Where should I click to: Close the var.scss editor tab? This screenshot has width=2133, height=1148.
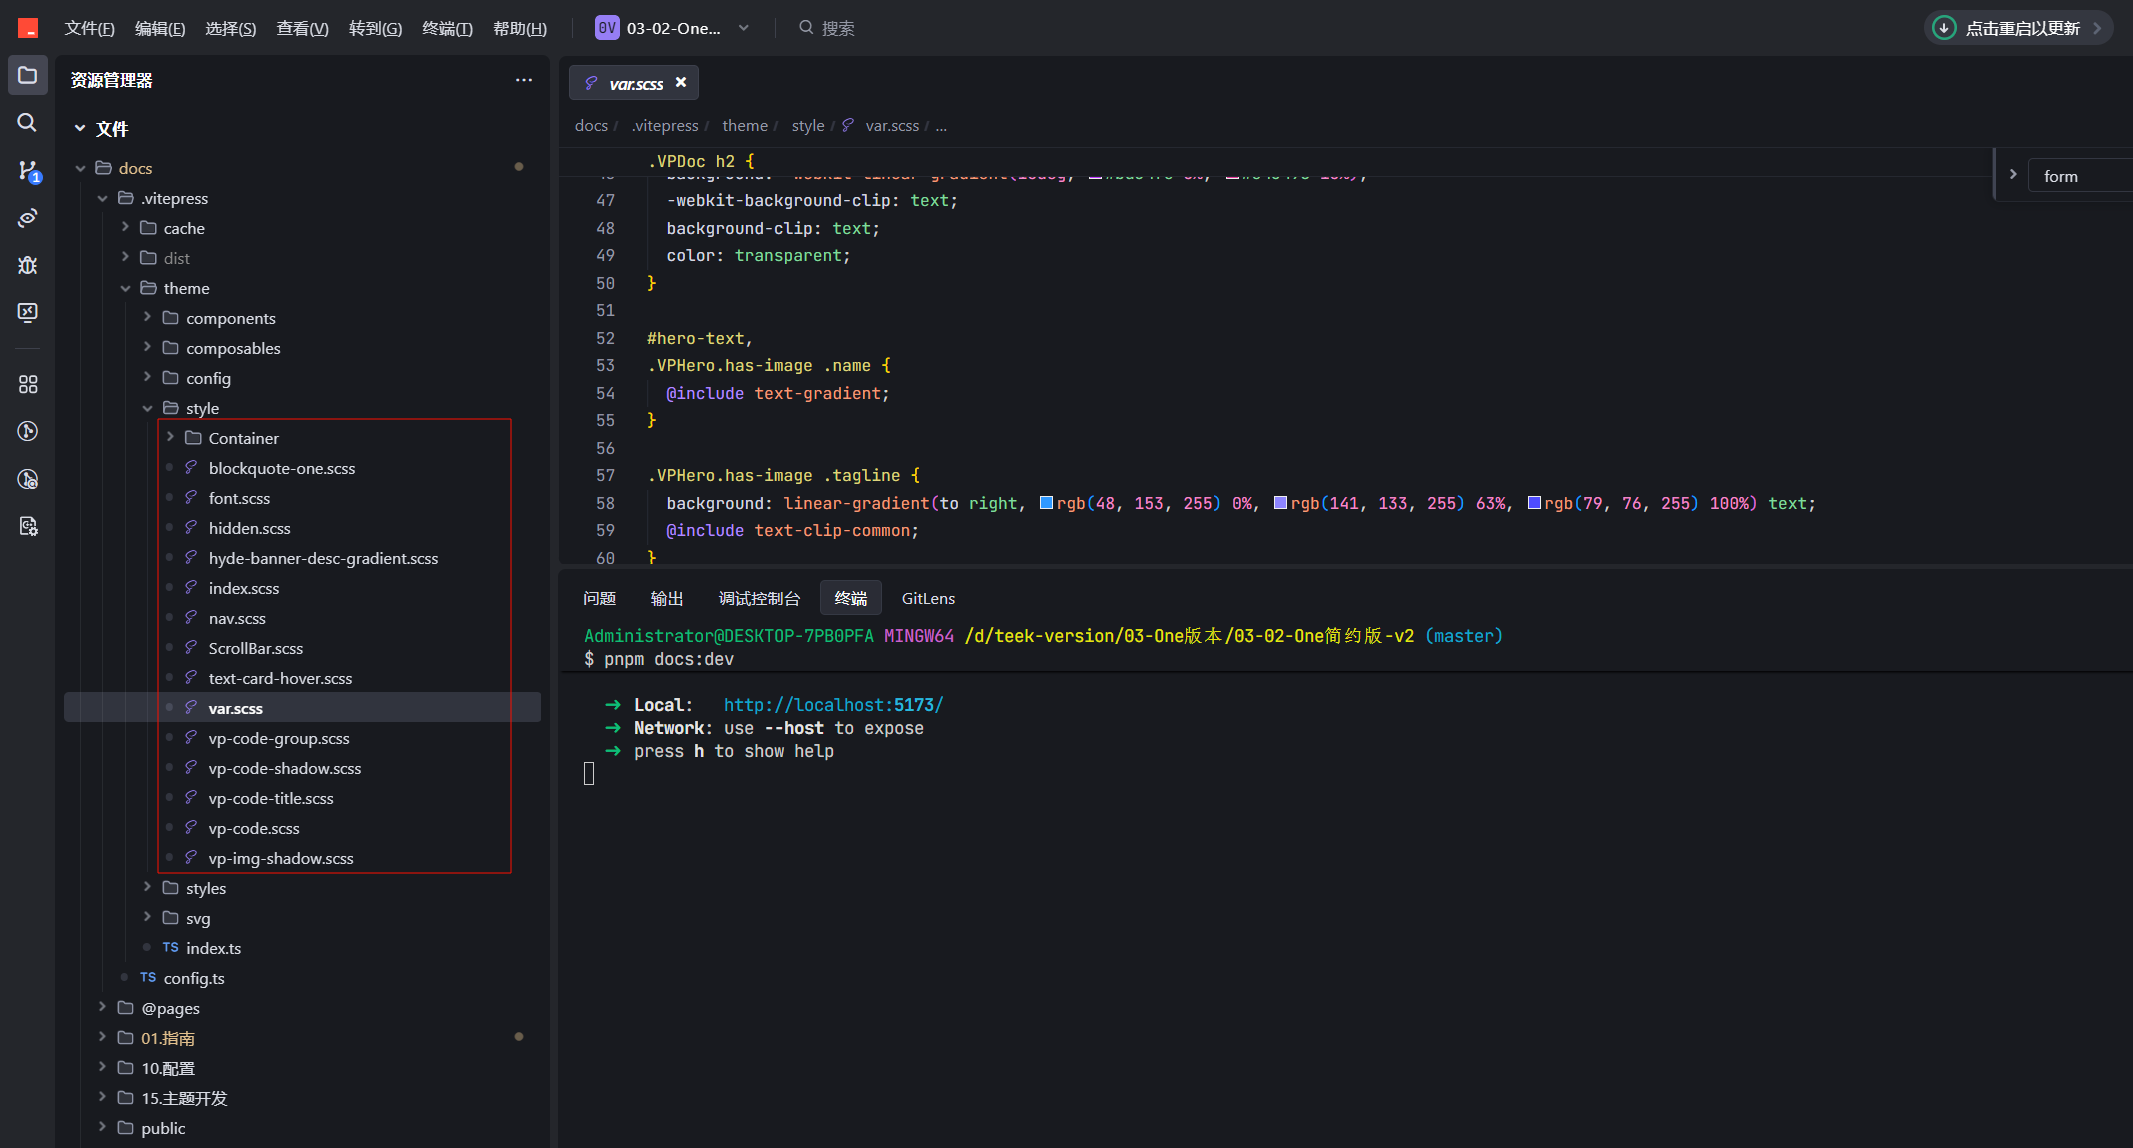click(x=681, y=83)
